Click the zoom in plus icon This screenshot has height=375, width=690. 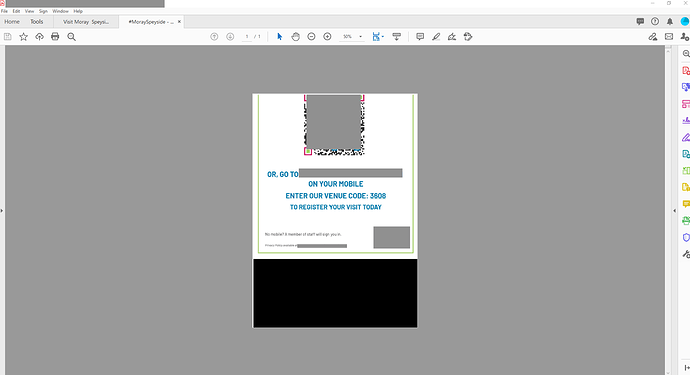[327, 37]
